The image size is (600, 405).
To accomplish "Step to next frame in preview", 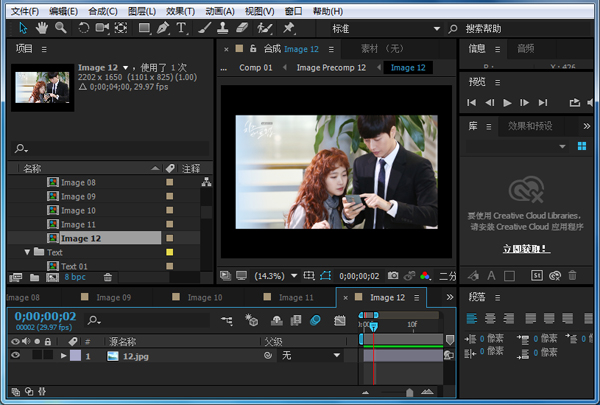I will [525, 103].
